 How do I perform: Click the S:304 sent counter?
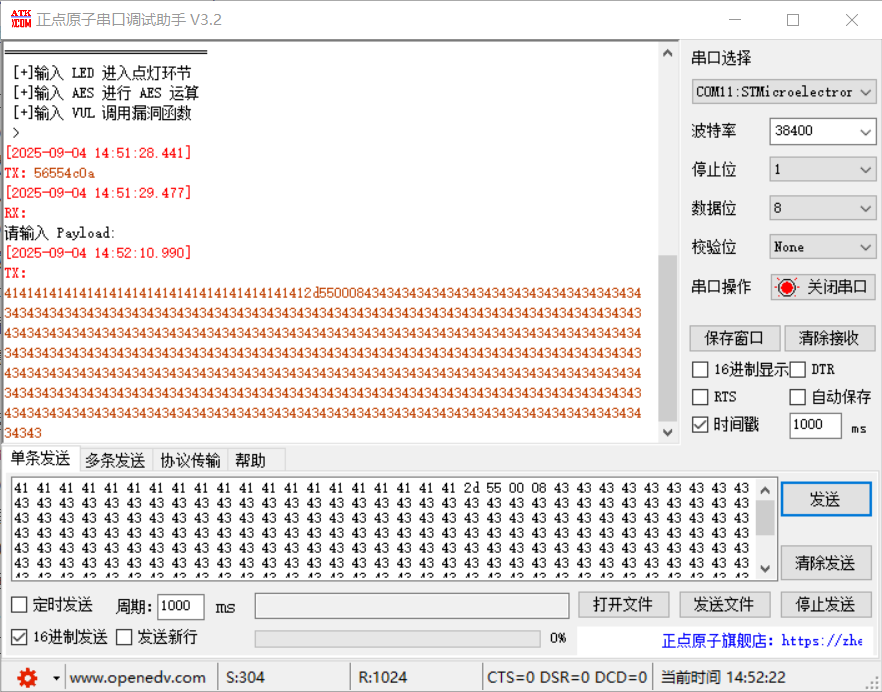pos(245,677)
